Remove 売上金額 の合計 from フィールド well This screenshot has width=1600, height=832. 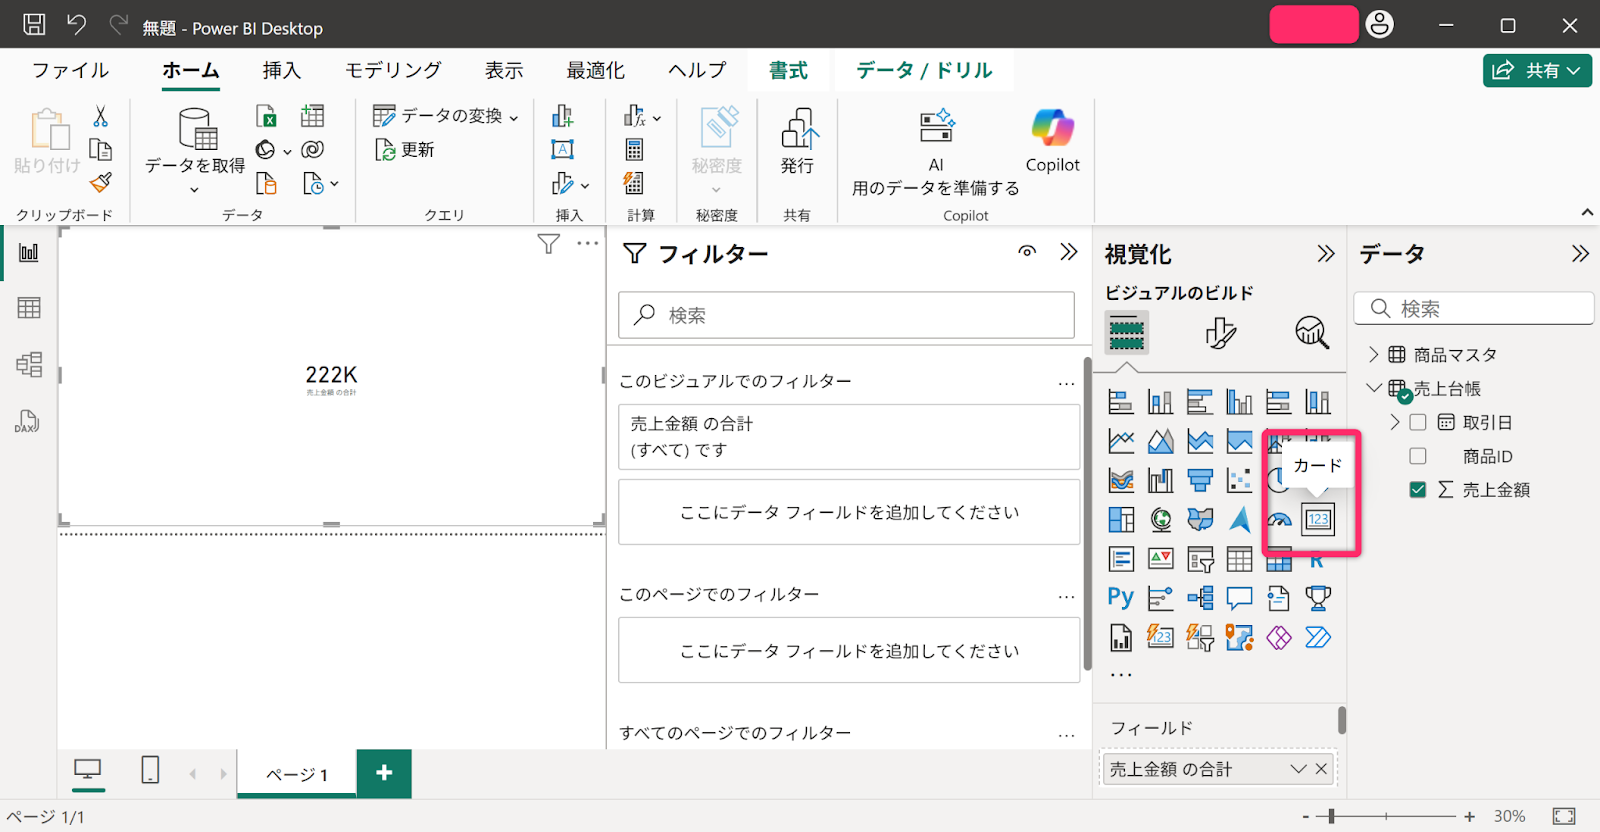[x=1321, y=769]
